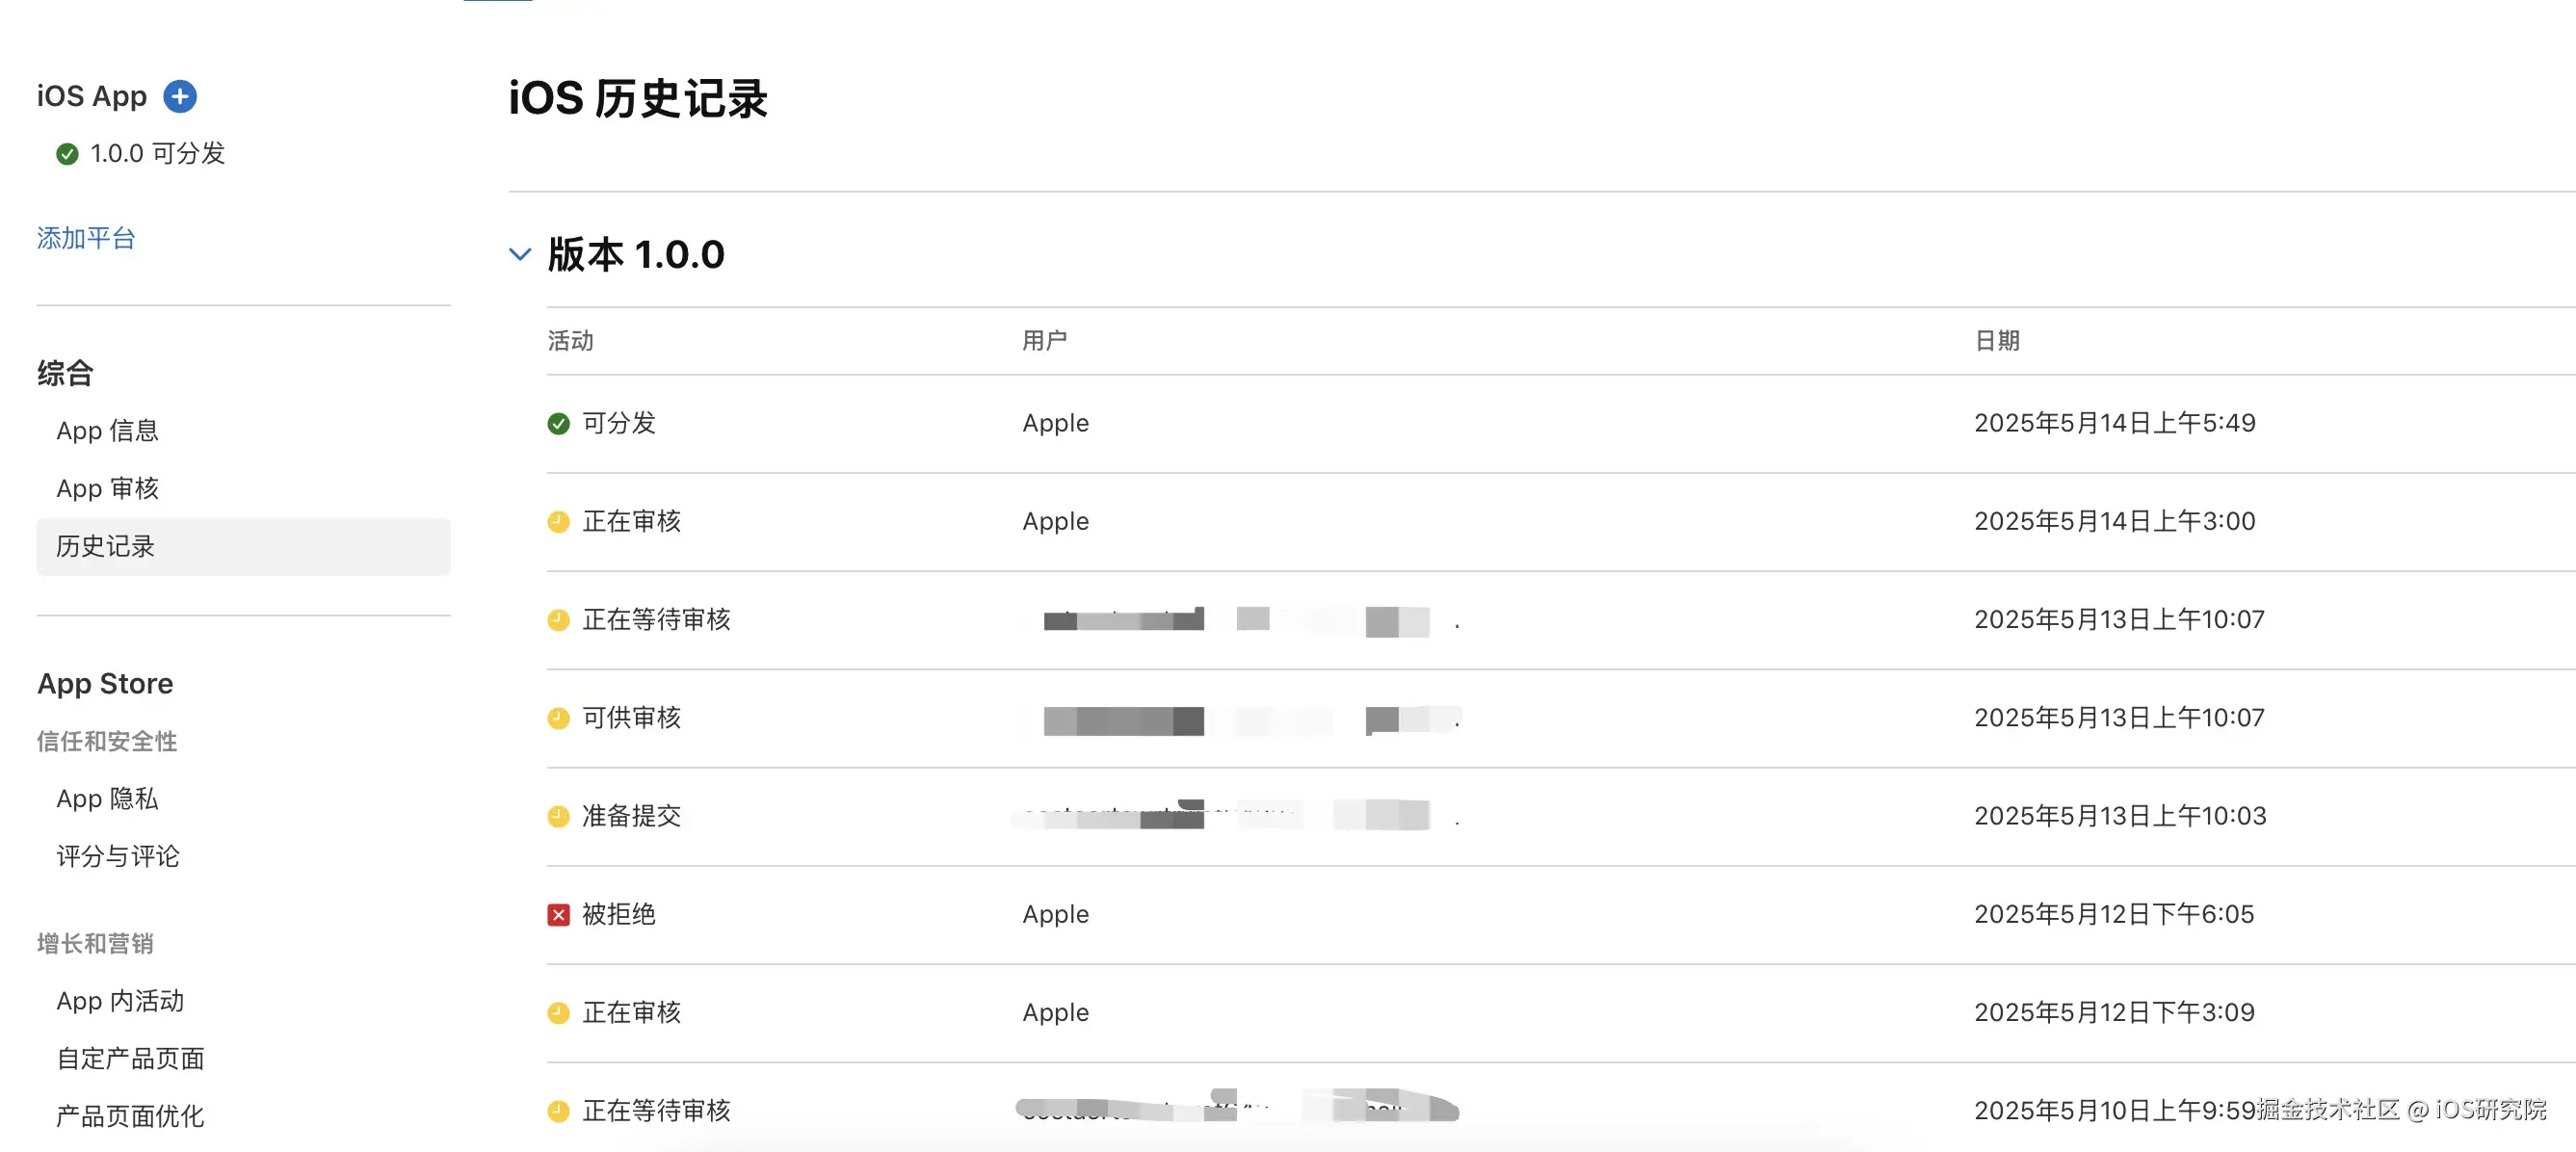Screen dimensions: 2576x1152
Task: Select 历史记录 in the sidebar
Action: click(105, 547)
